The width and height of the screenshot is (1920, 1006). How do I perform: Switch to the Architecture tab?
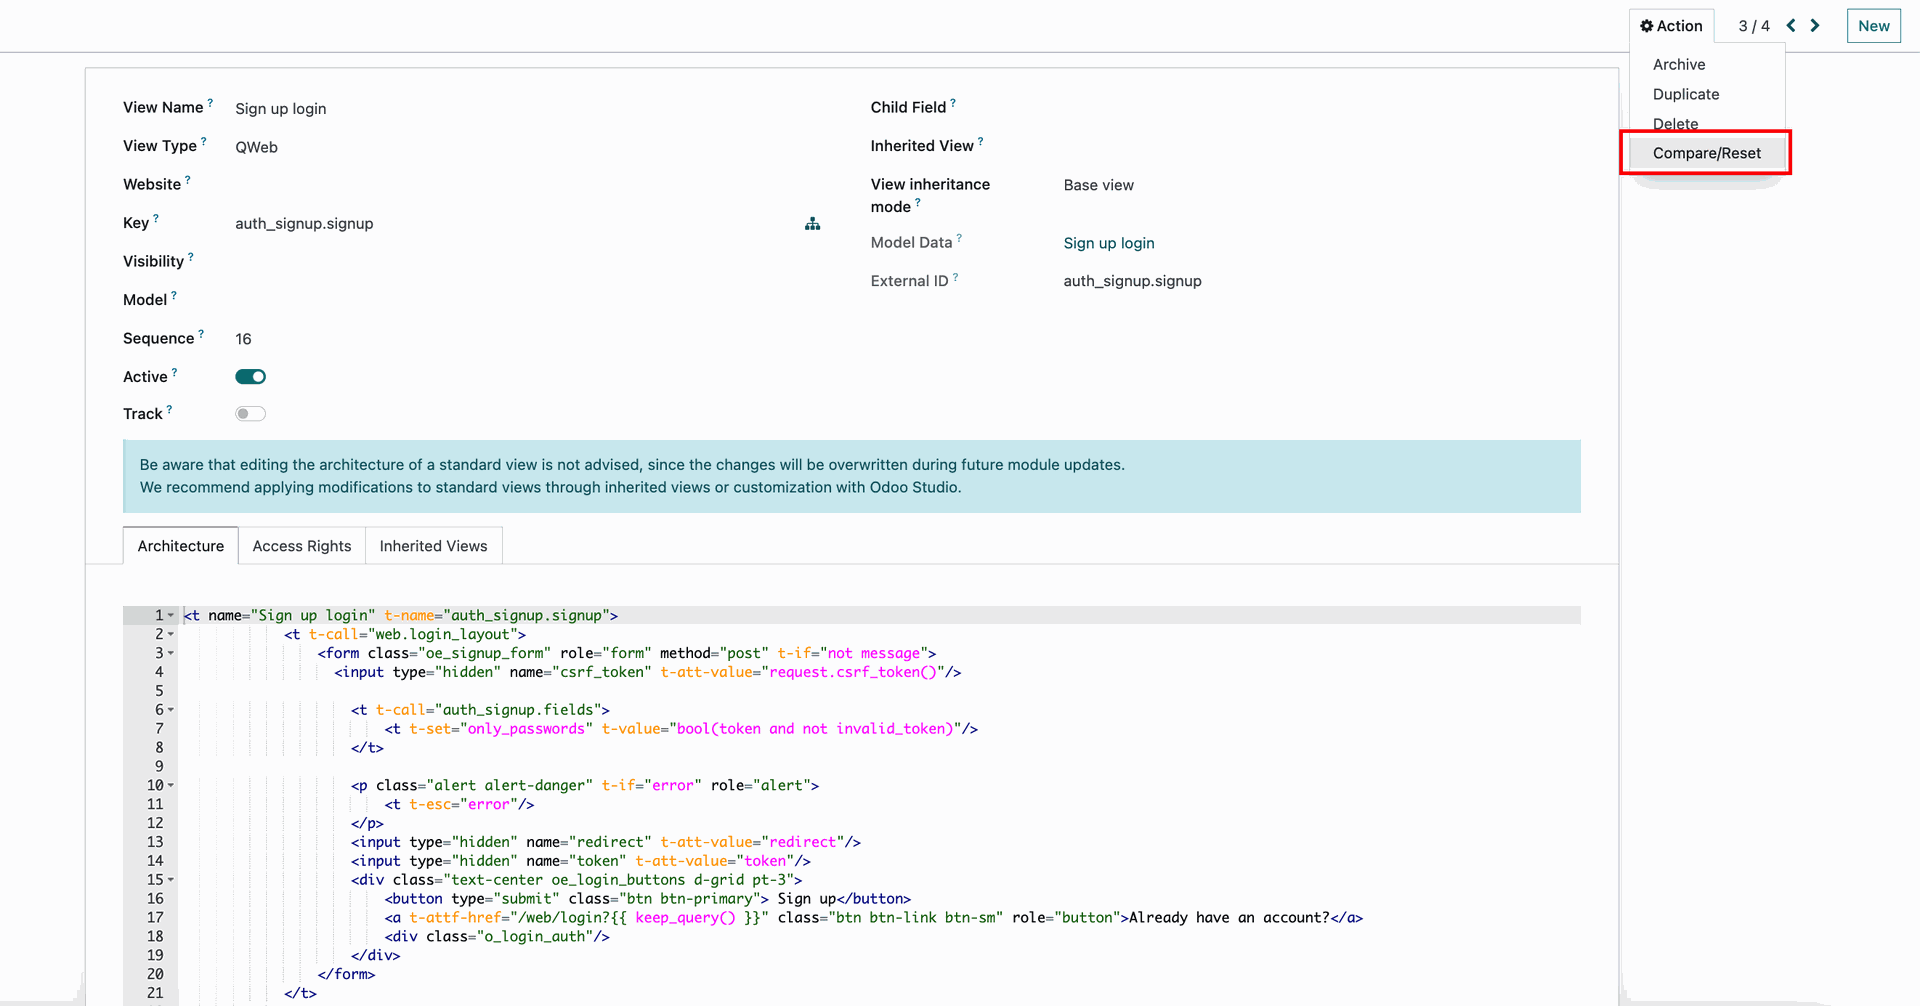tap(181, 546)
